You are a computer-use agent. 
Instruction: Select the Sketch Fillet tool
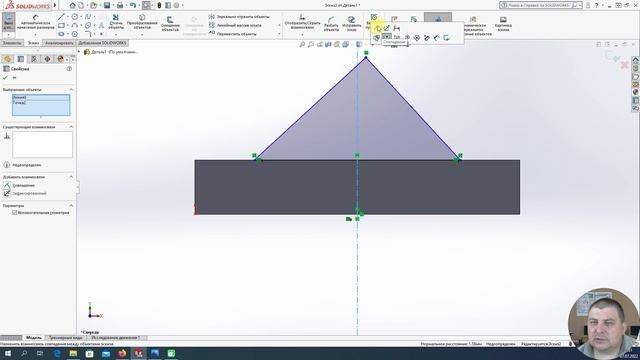[88, 34]
